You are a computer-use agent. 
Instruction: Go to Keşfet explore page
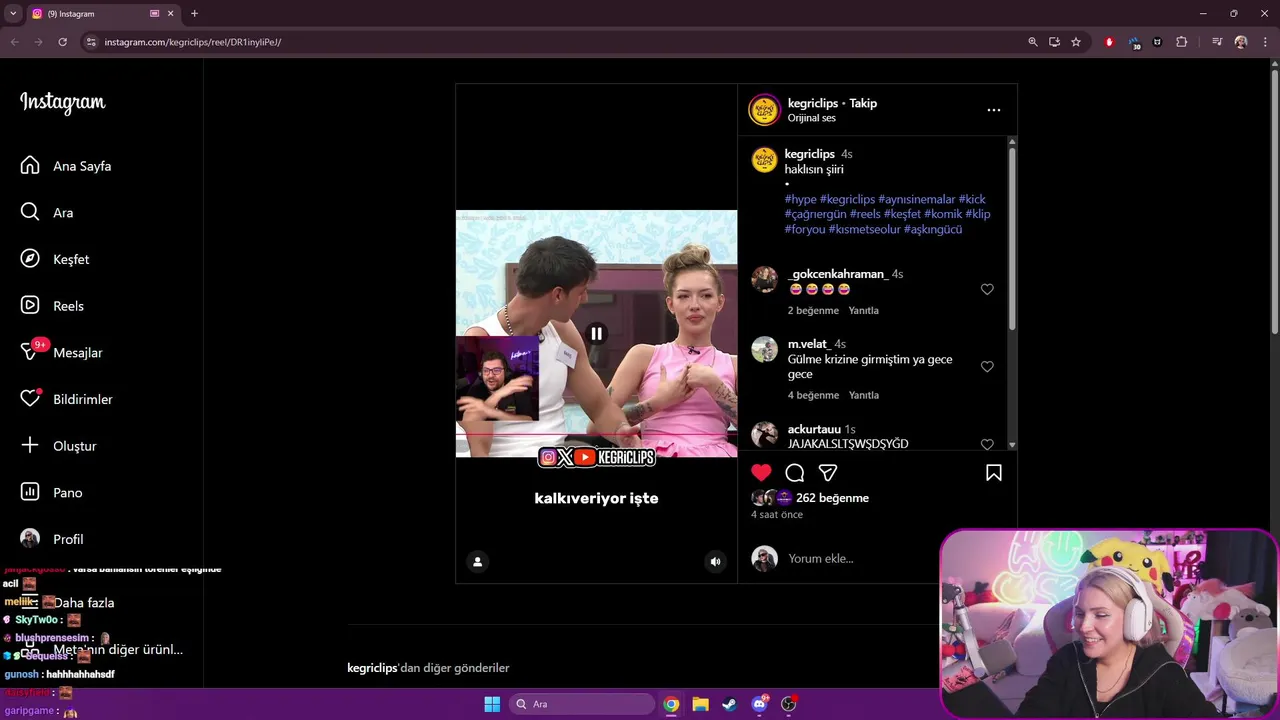pyautogui.click(x=55, y=259)
